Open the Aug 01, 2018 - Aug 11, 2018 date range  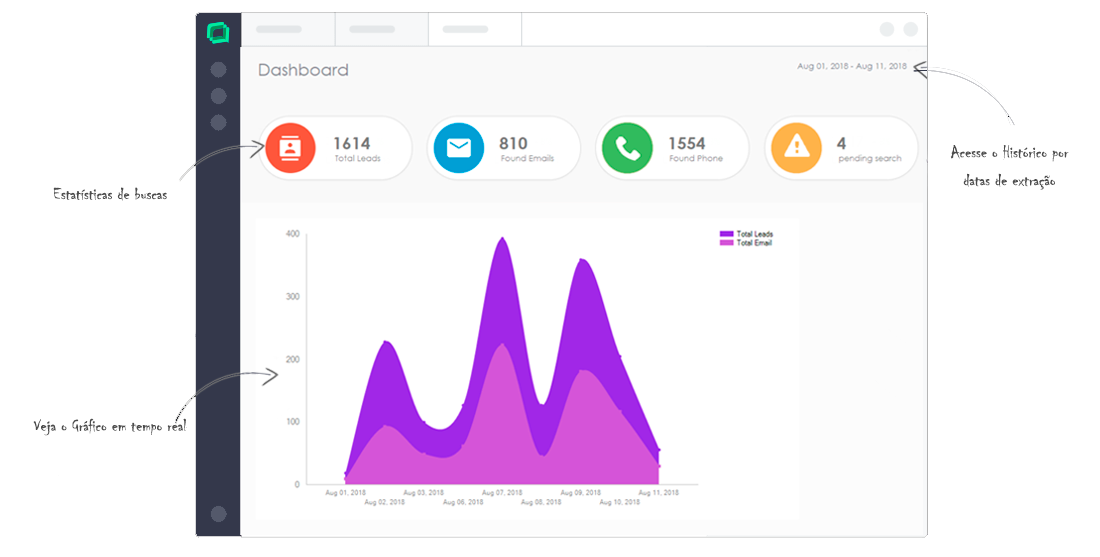(x=852, y=66)
